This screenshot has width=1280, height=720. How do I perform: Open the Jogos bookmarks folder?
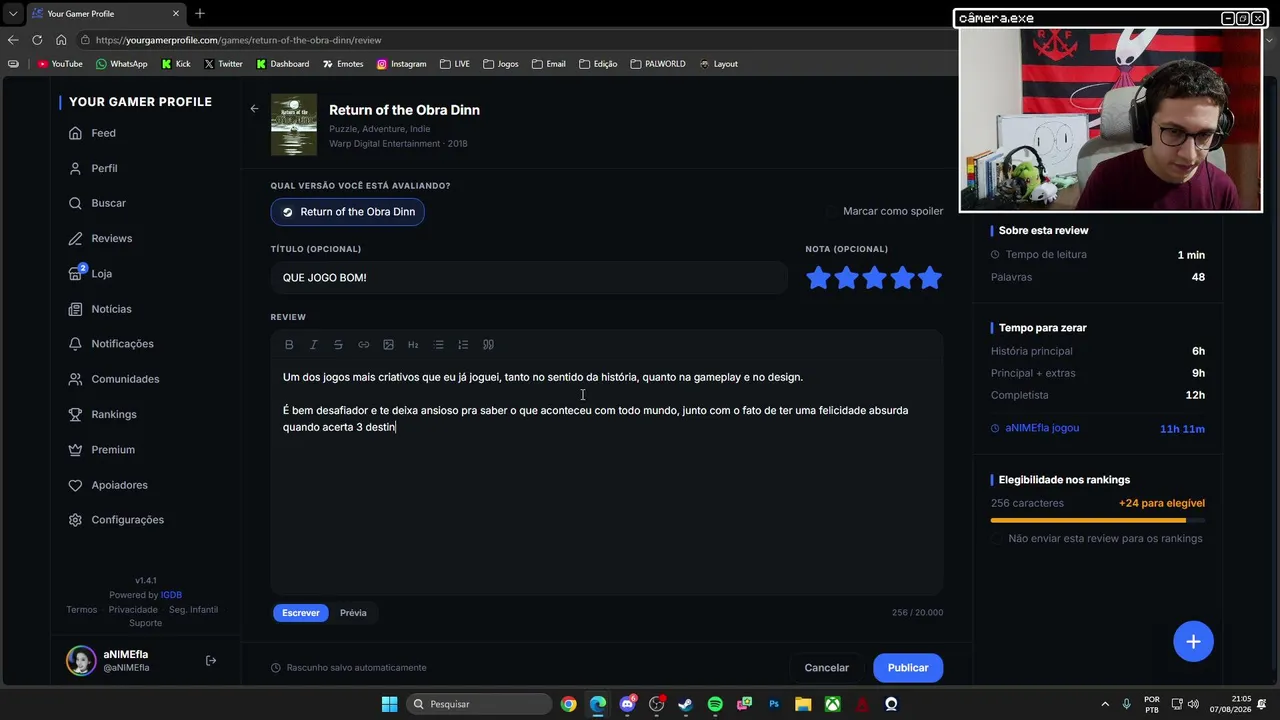pyautogui.click(x=501, y=64)
